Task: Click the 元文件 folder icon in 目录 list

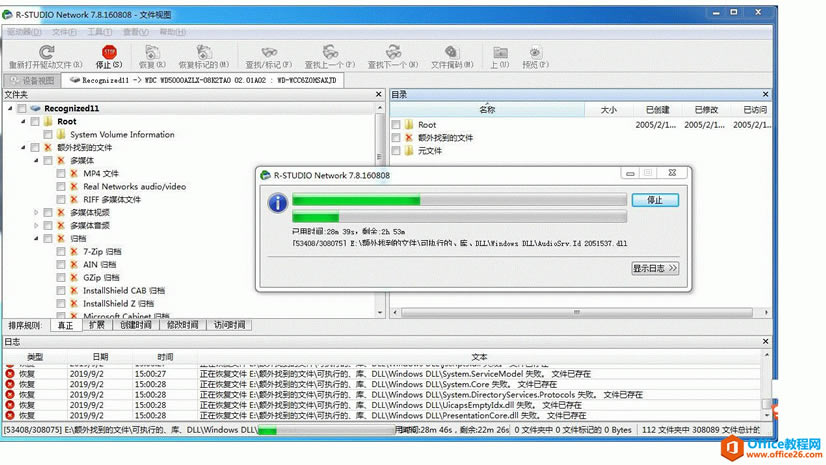Action: 409,151
